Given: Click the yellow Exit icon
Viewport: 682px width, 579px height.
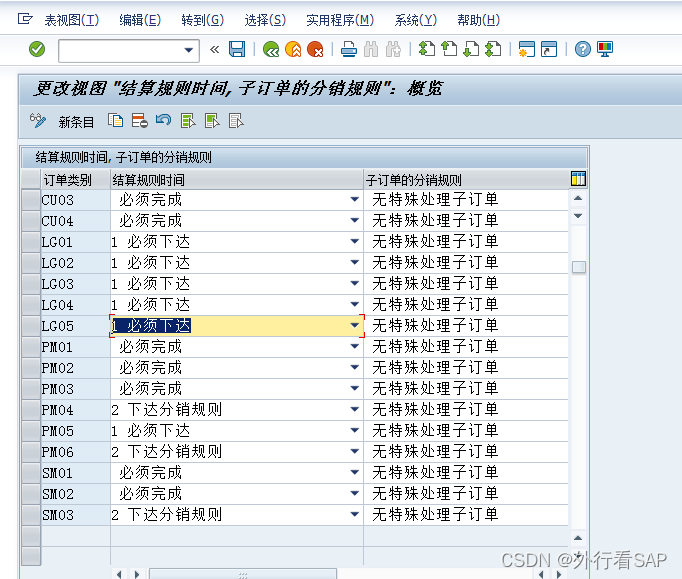Looking at the screenshot, I should click(x=293, y=49).
